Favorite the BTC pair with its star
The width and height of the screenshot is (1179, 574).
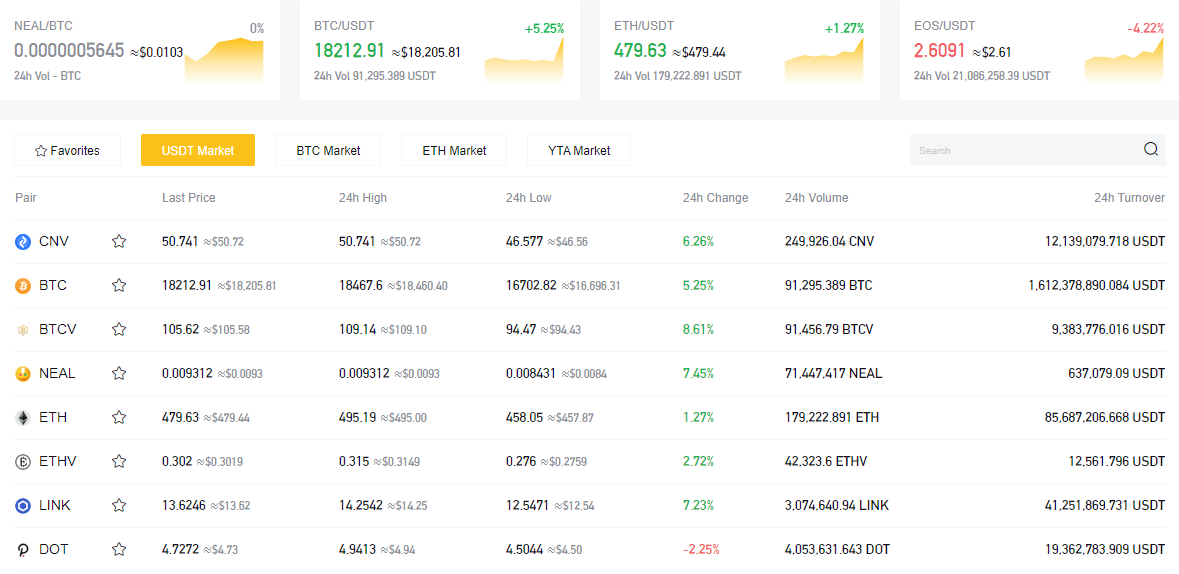click(119, 285)
